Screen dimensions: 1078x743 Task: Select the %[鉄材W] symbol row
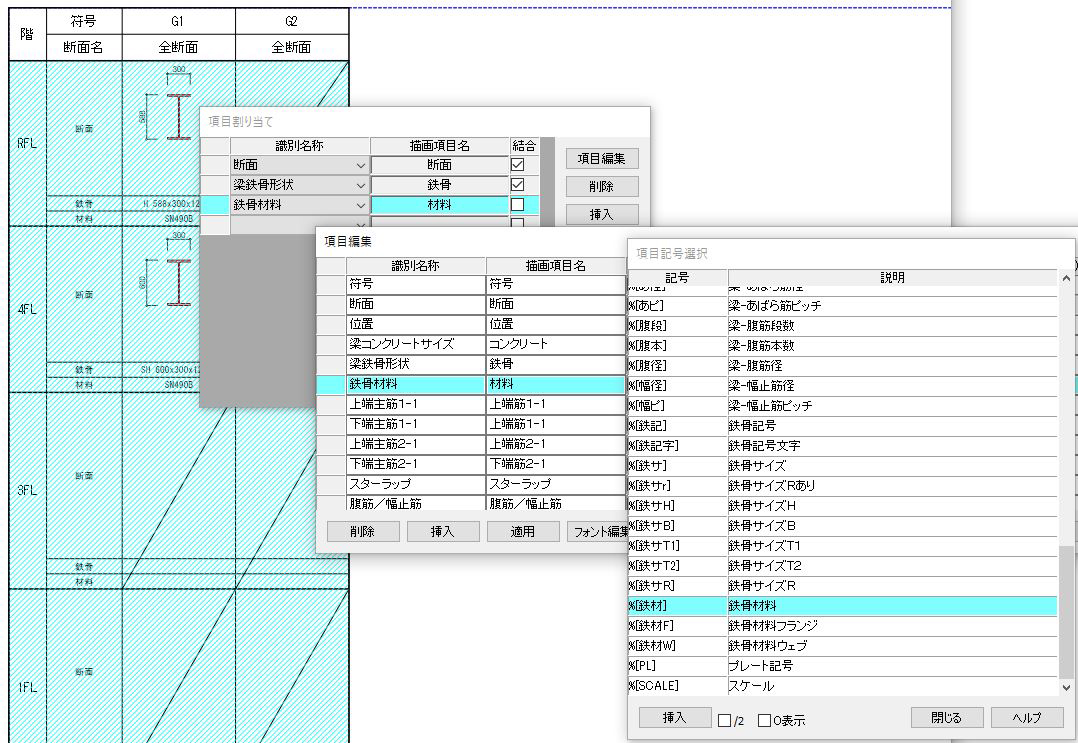tap(842, 645)
